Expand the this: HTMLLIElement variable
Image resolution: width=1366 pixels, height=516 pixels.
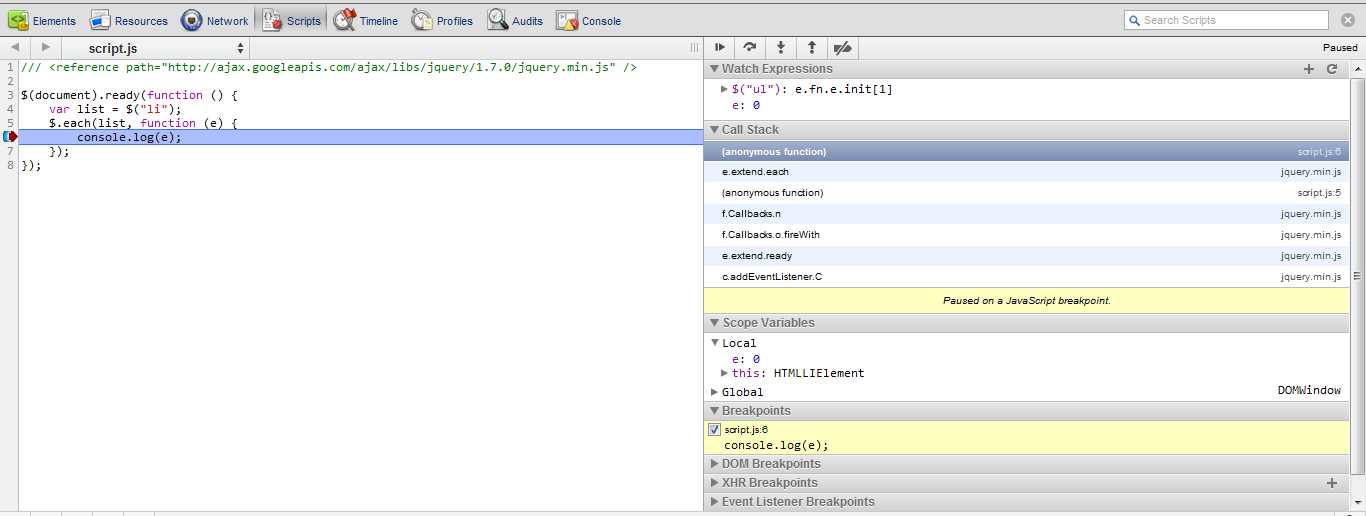coord(724,373)
